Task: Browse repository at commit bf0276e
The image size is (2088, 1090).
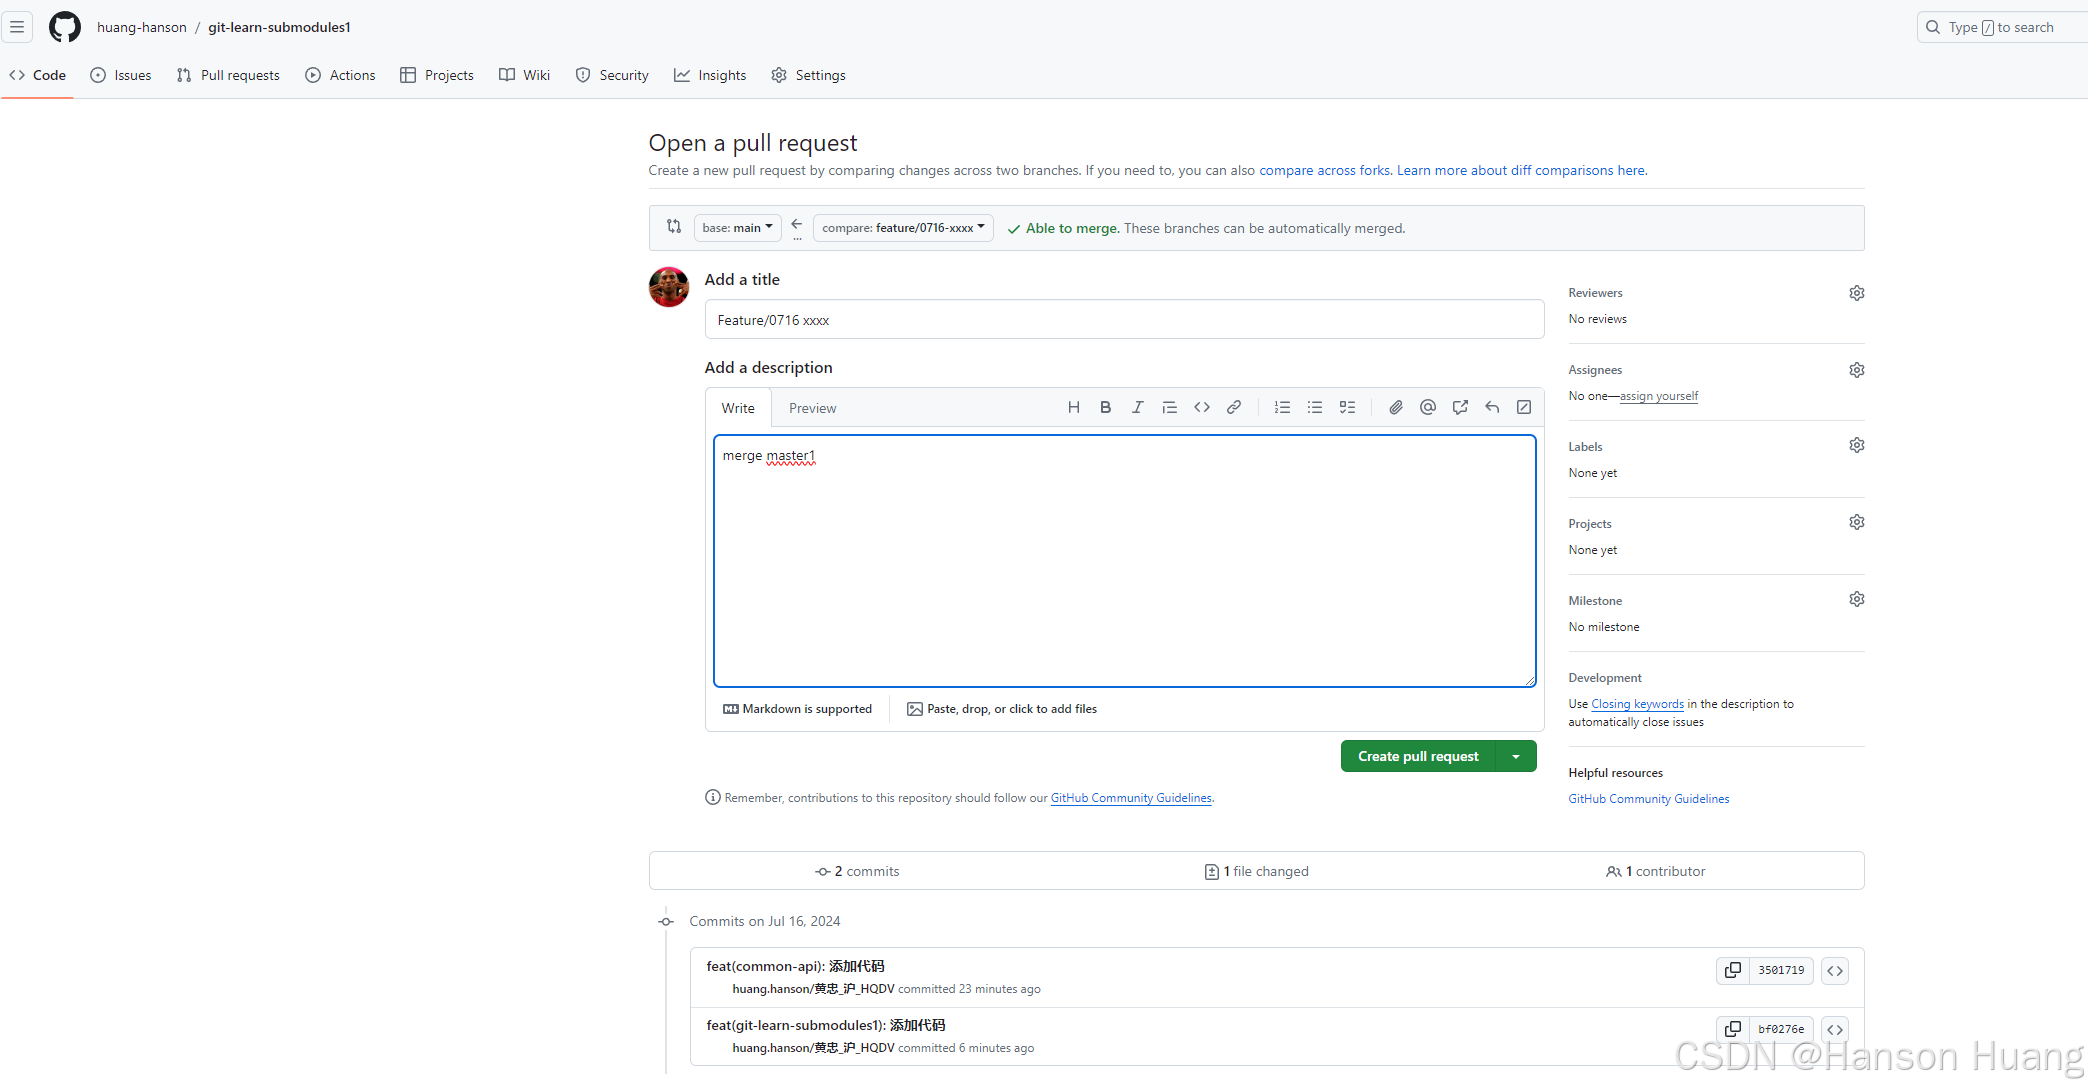Action: coord(1835,1029)
